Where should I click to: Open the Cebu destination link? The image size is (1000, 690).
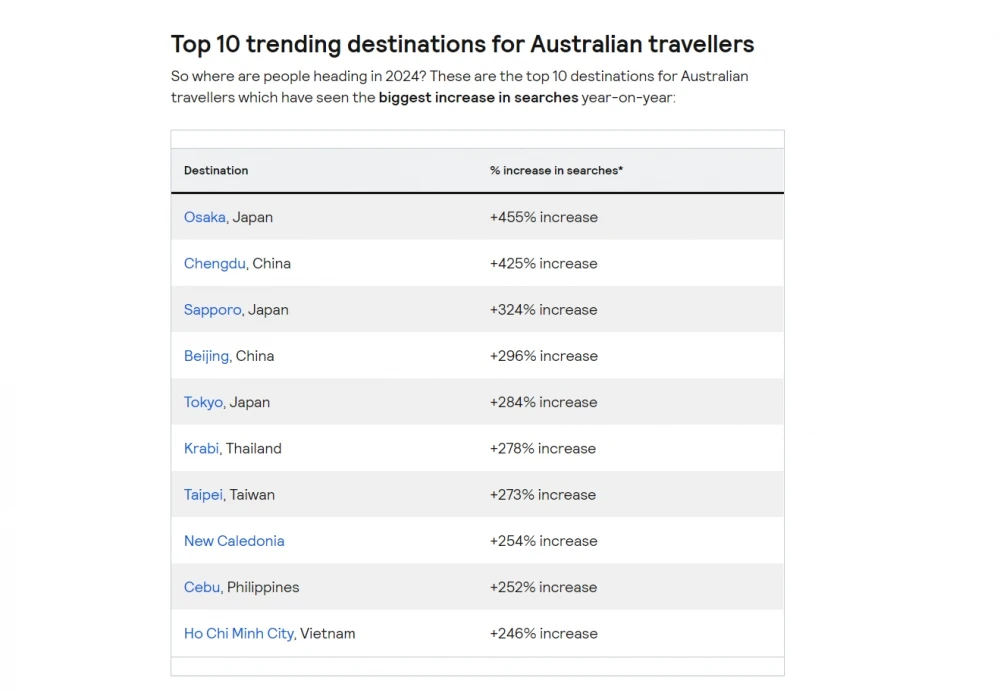pyautogui.click(x=202, y=587)
